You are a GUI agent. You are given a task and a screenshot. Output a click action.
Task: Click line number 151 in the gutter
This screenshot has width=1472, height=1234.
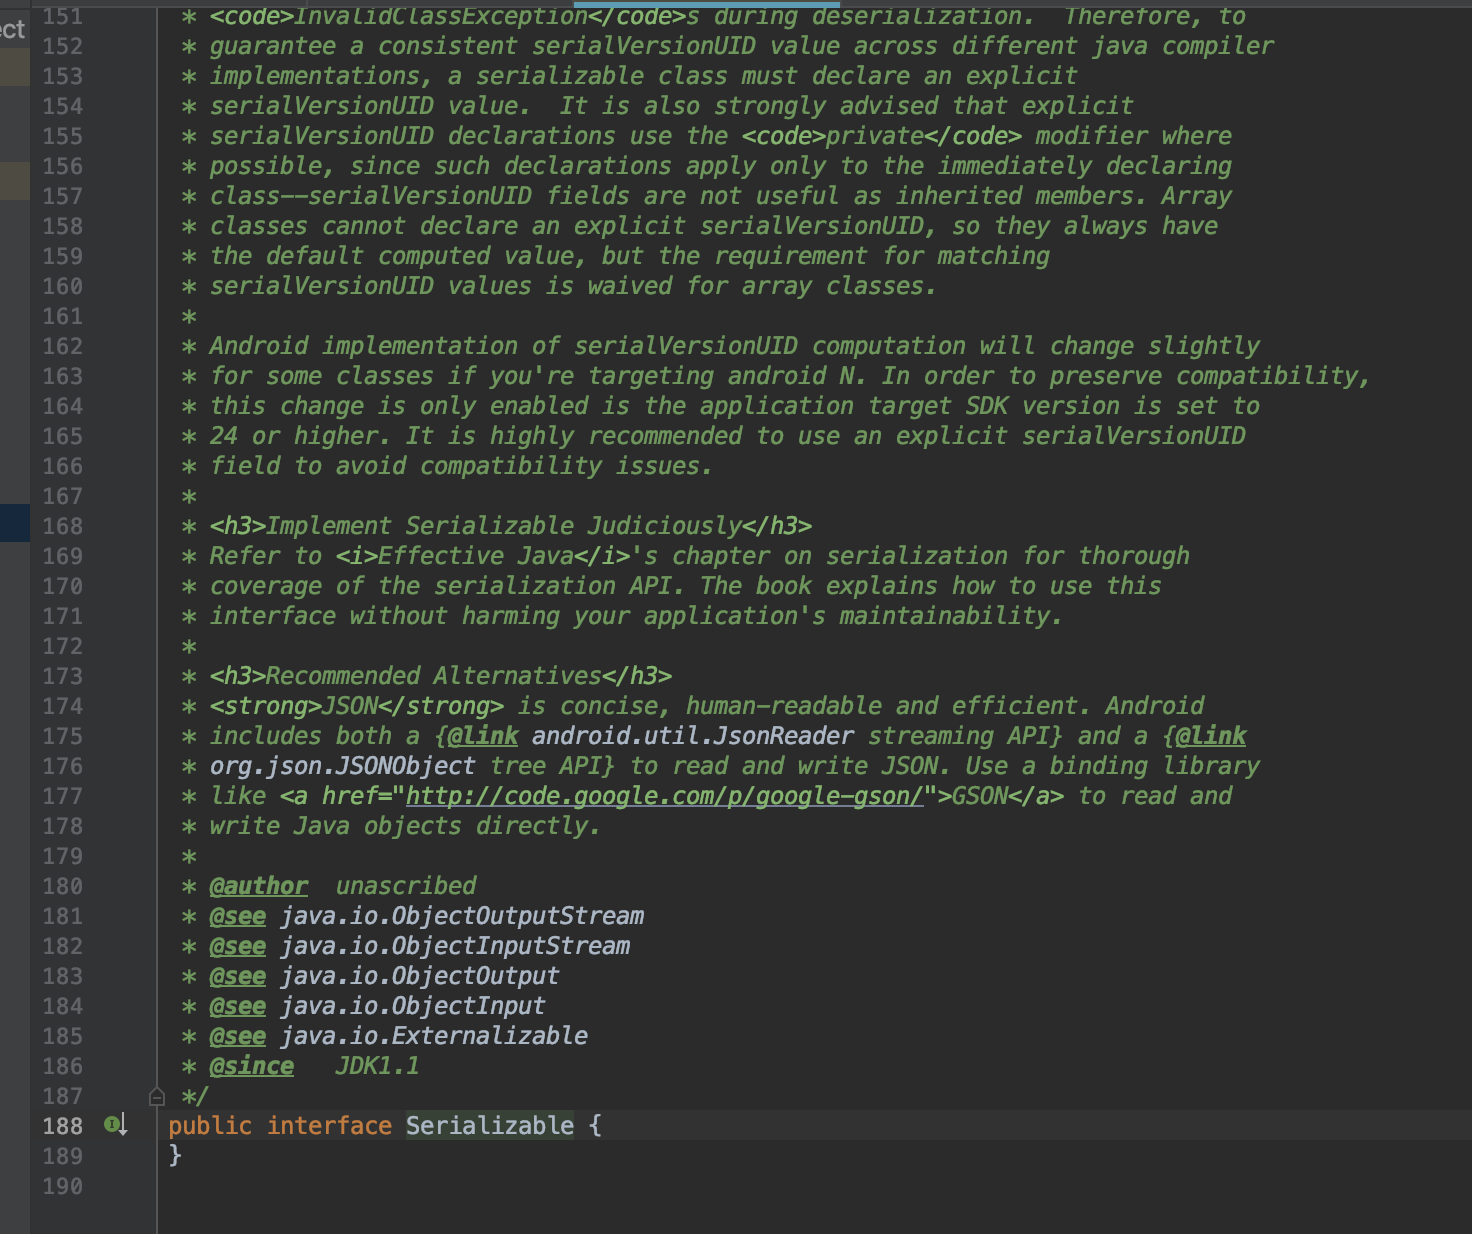[x=62, y=16]
